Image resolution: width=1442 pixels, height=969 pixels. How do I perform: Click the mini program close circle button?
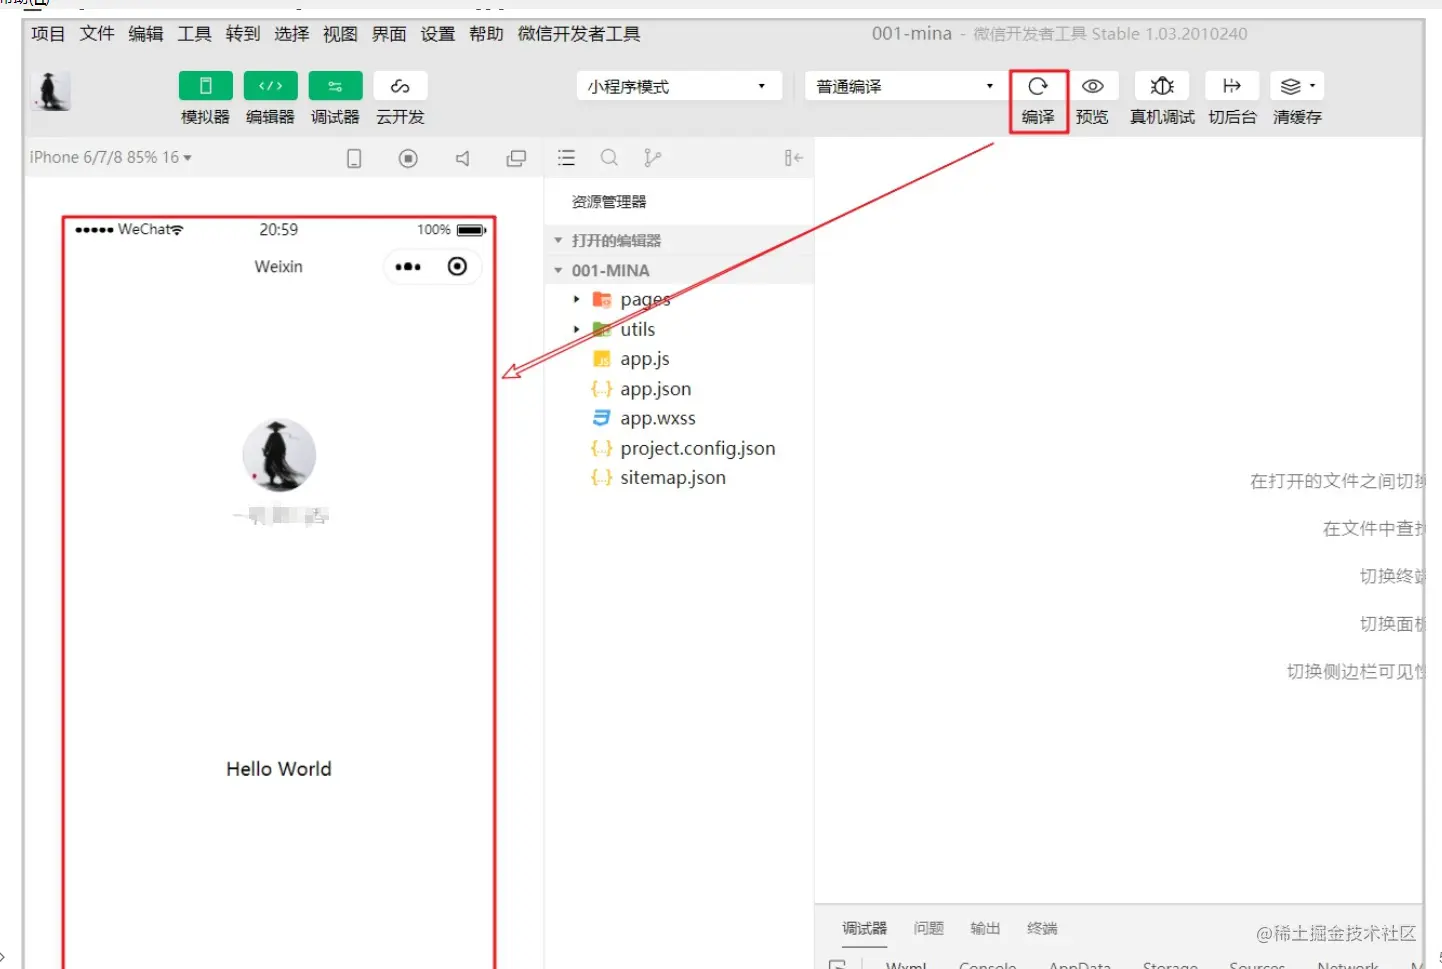pos(457,267)
